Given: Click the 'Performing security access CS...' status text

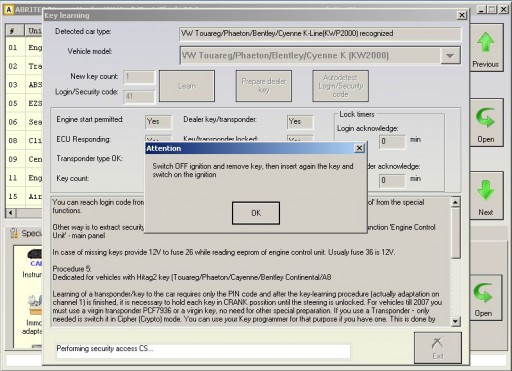Looking at the screenshot, I should tap(104, 349).
